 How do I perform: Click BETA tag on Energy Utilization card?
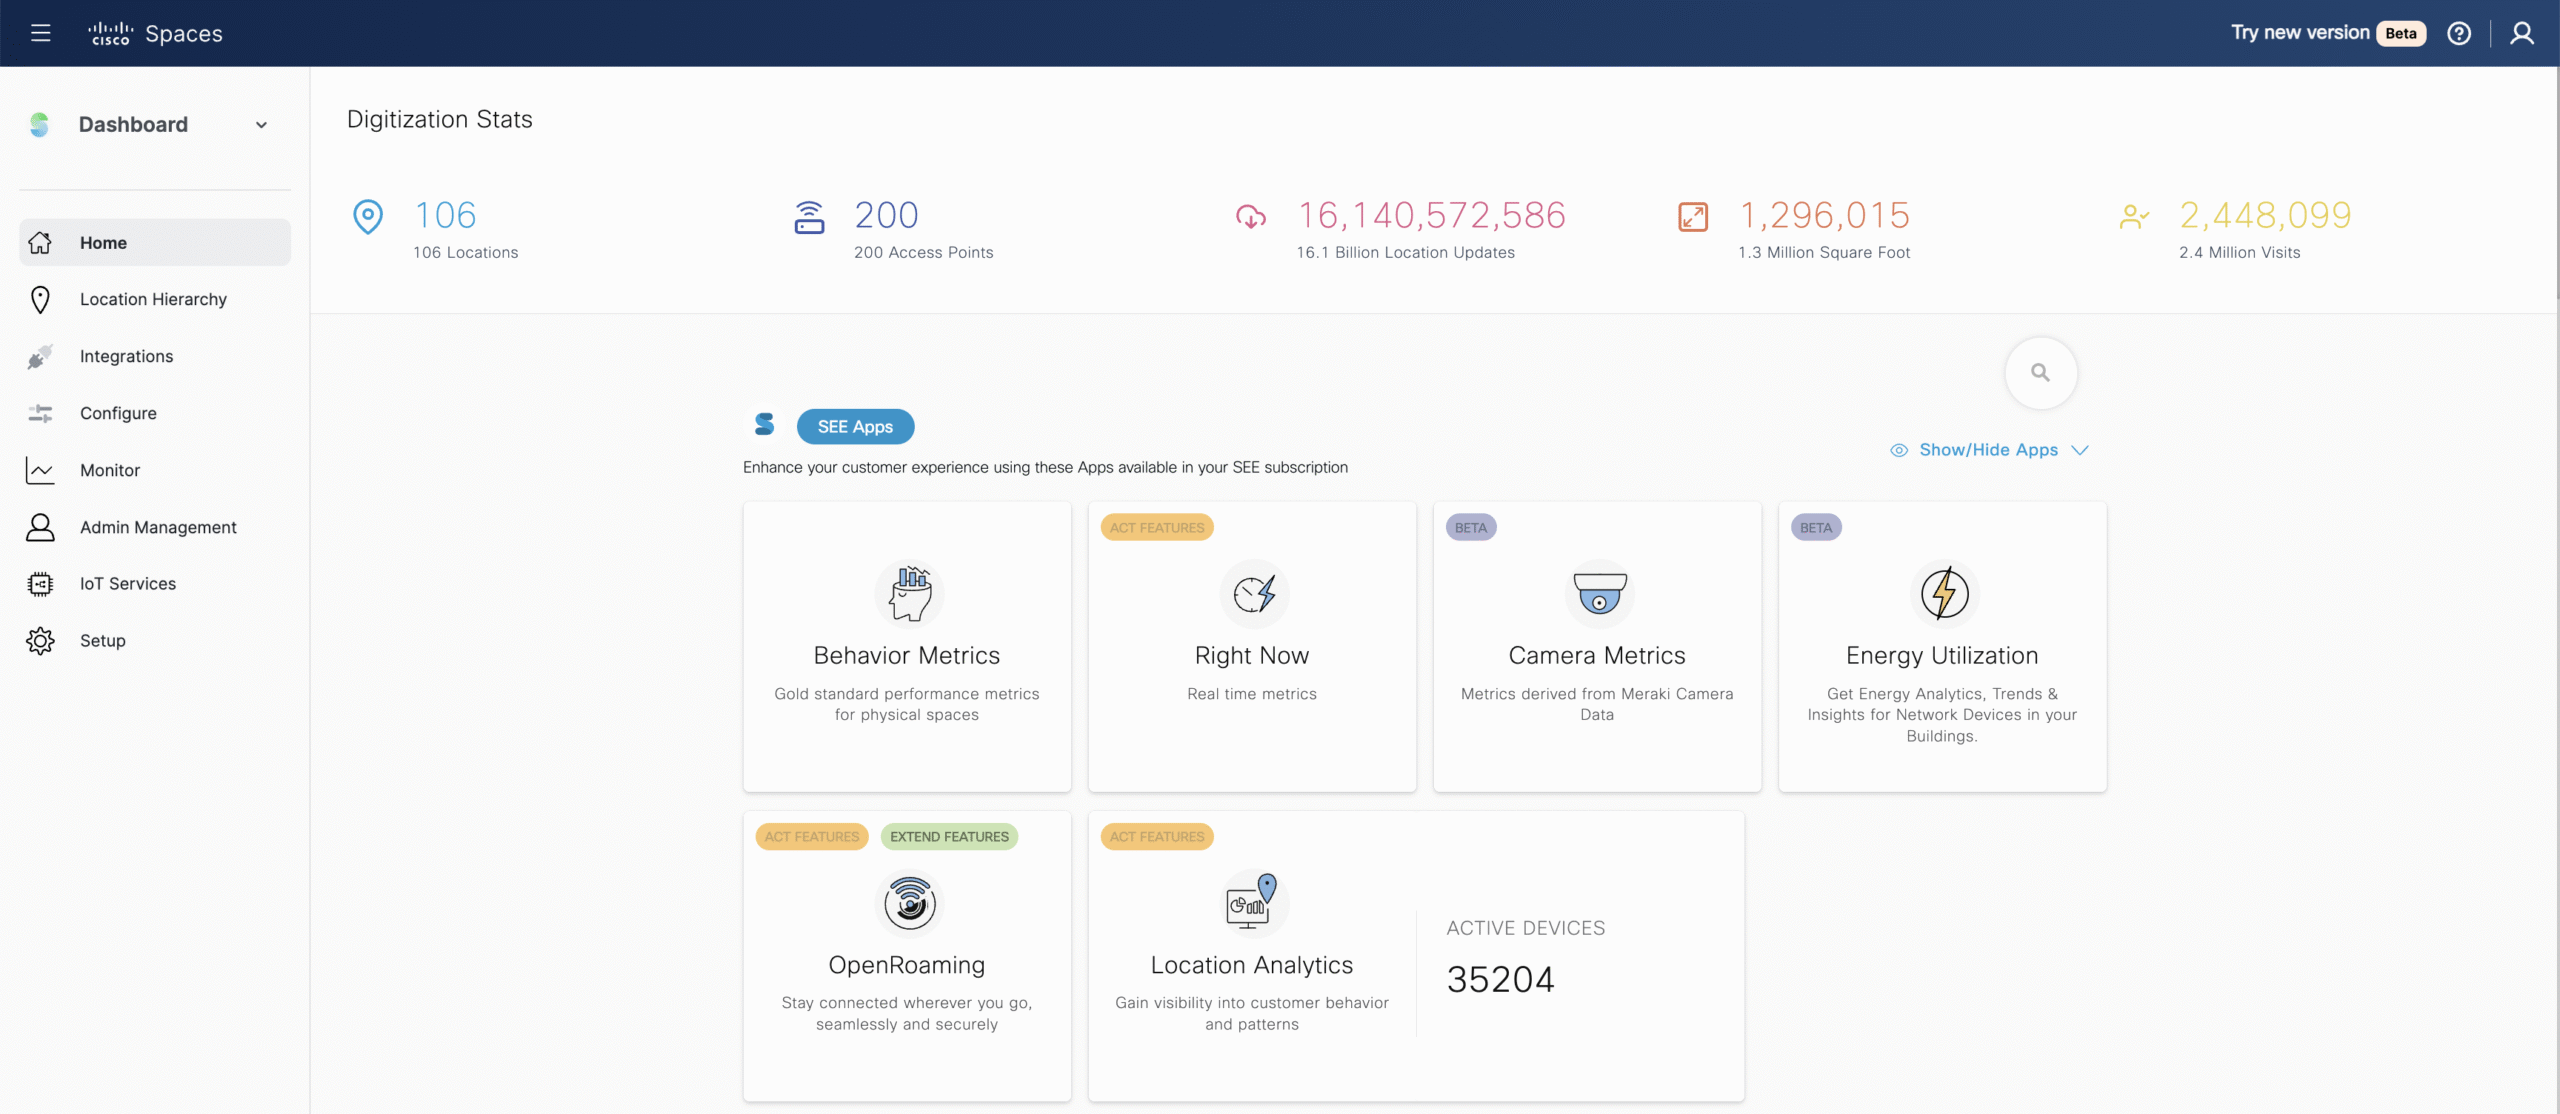(x=1816, y=528)
